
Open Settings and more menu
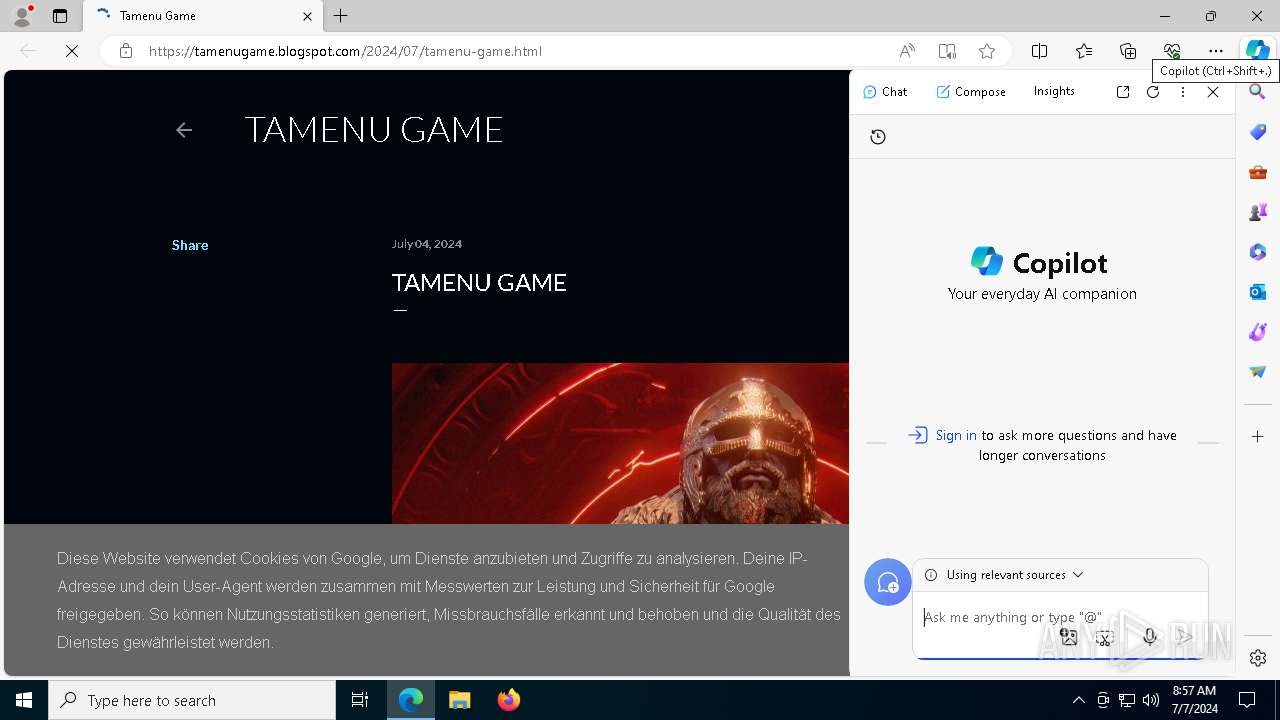coord(1216,51)
